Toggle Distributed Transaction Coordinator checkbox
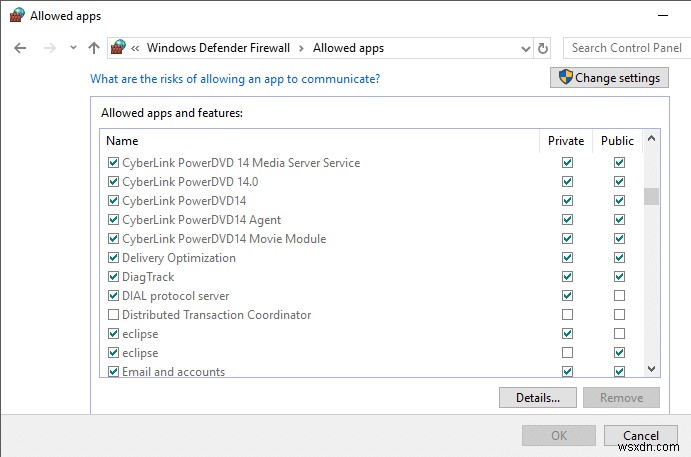This screenshot has height=457, width=691. click(112, 315)
